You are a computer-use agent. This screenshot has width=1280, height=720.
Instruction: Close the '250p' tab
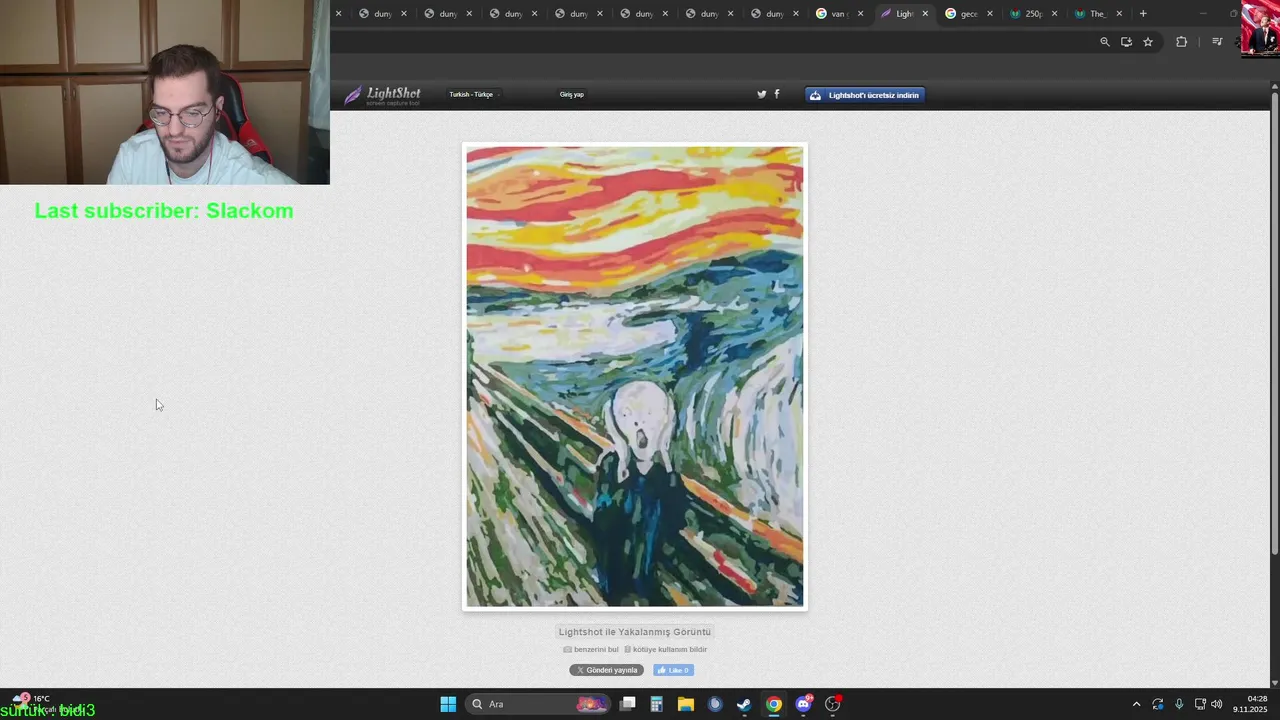tap(1054, 14)
